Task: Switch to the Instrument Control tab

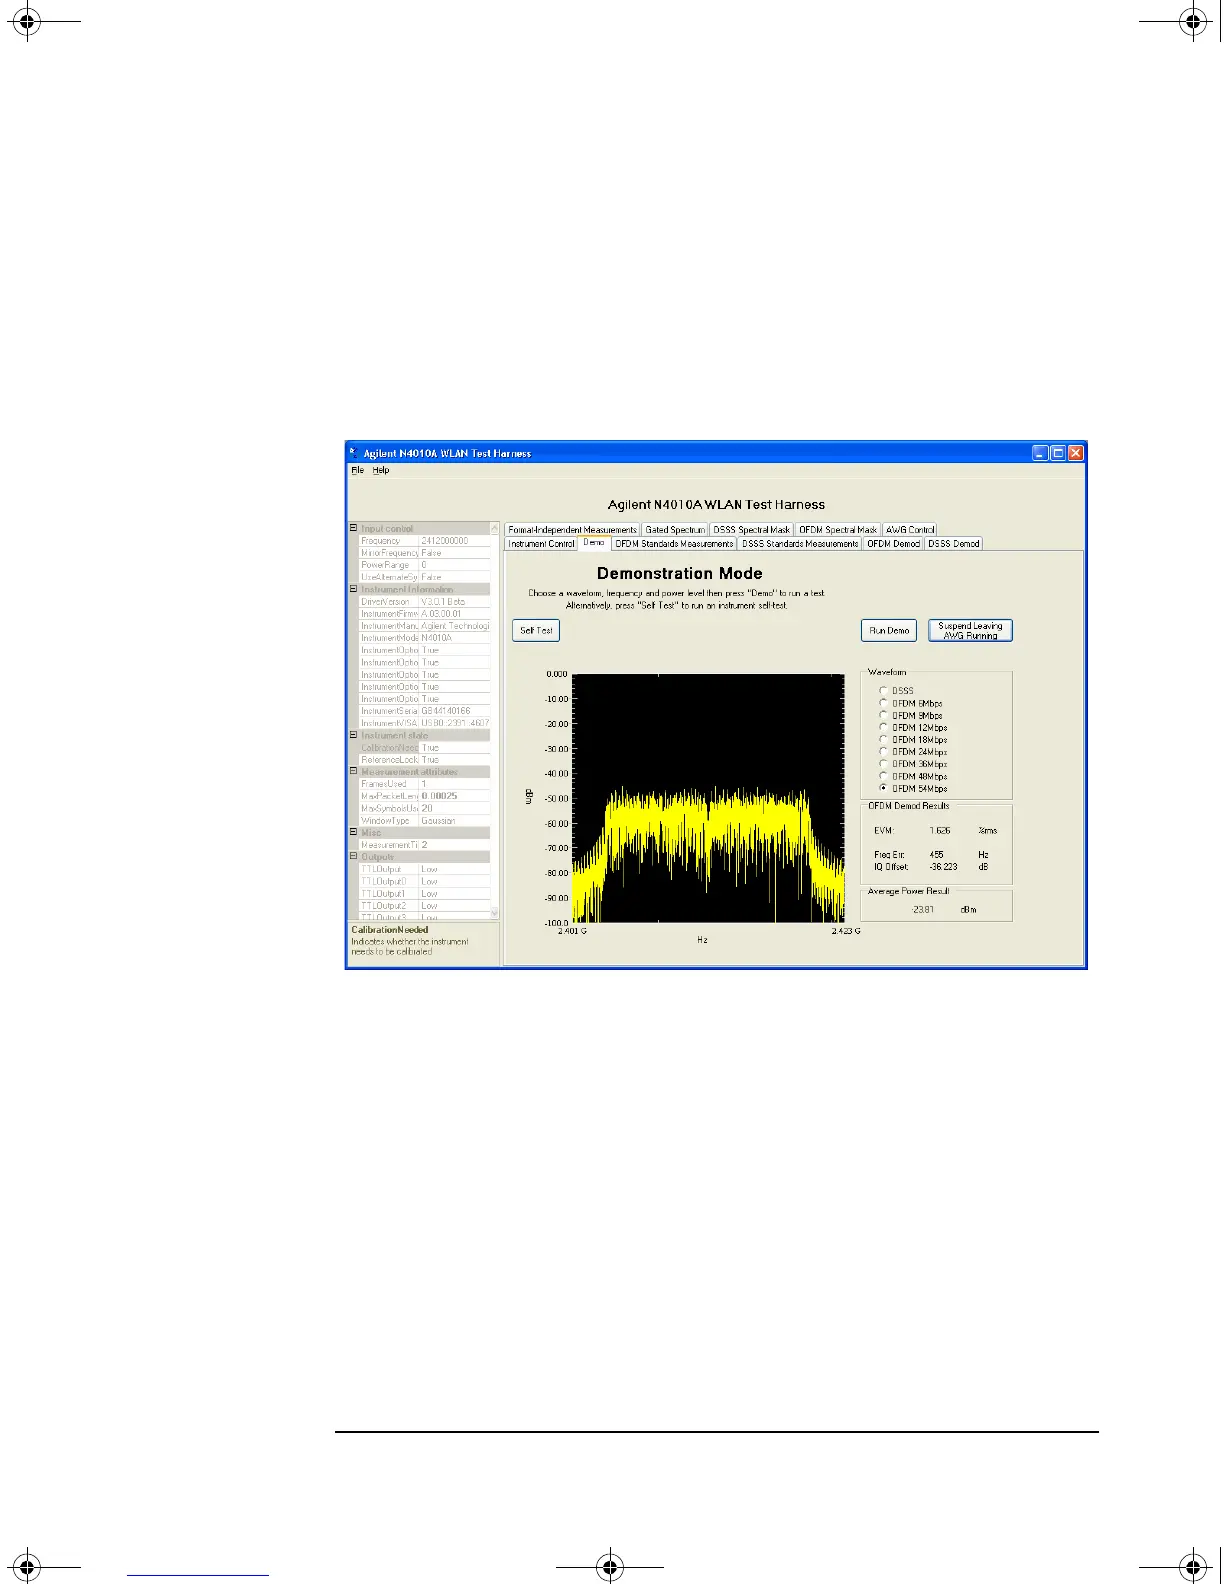Action: coord(541,544)
